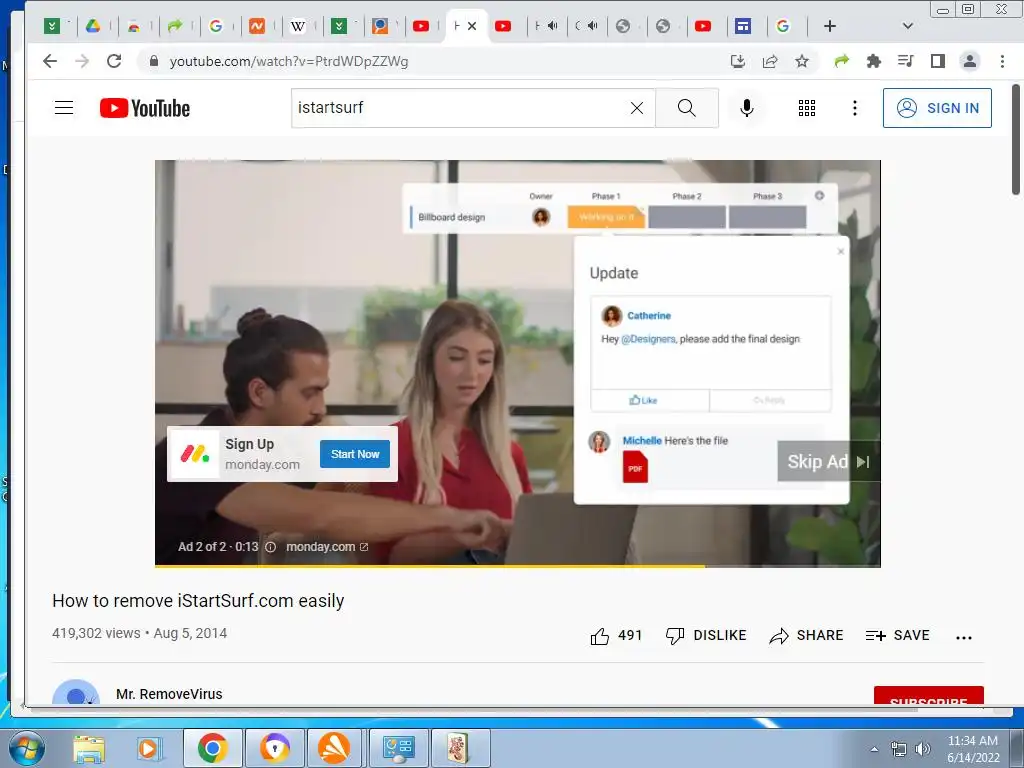The image size is (1024, 768).
Task: Open the green arrow extension
Action: click(x=841, y=61)
